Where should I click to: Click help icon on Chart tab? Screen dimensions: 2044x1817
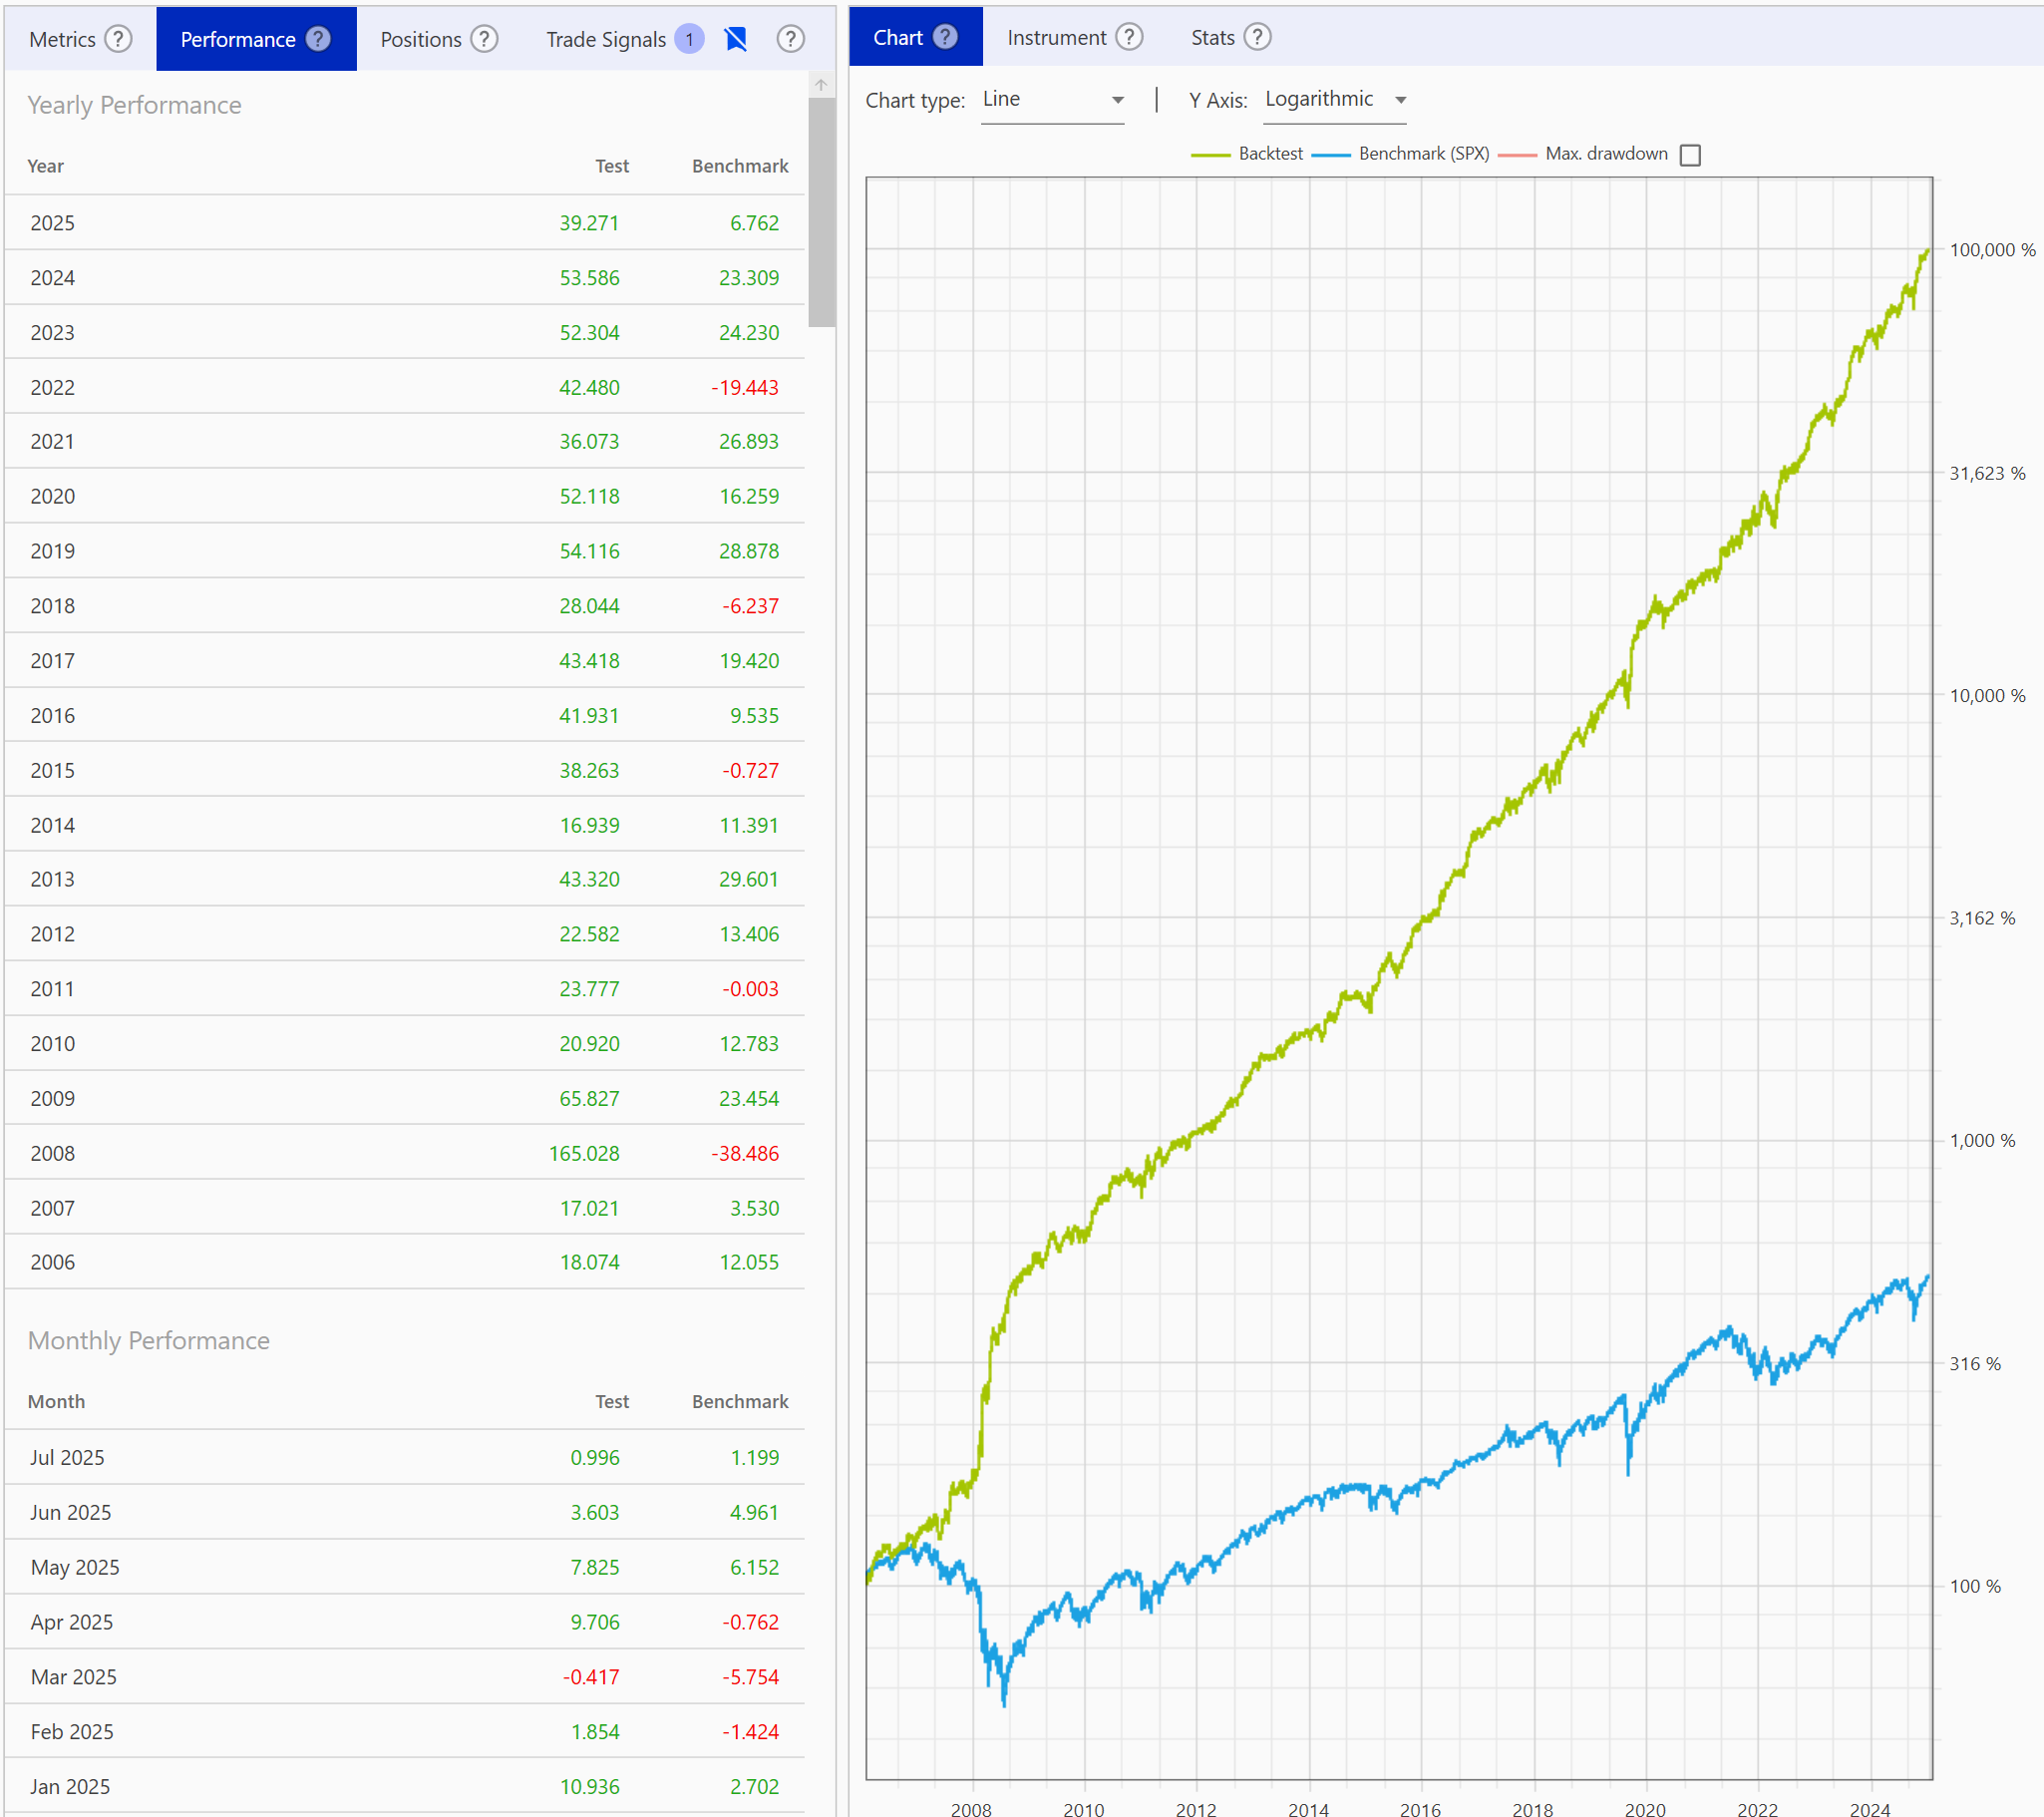coord(945,37)
